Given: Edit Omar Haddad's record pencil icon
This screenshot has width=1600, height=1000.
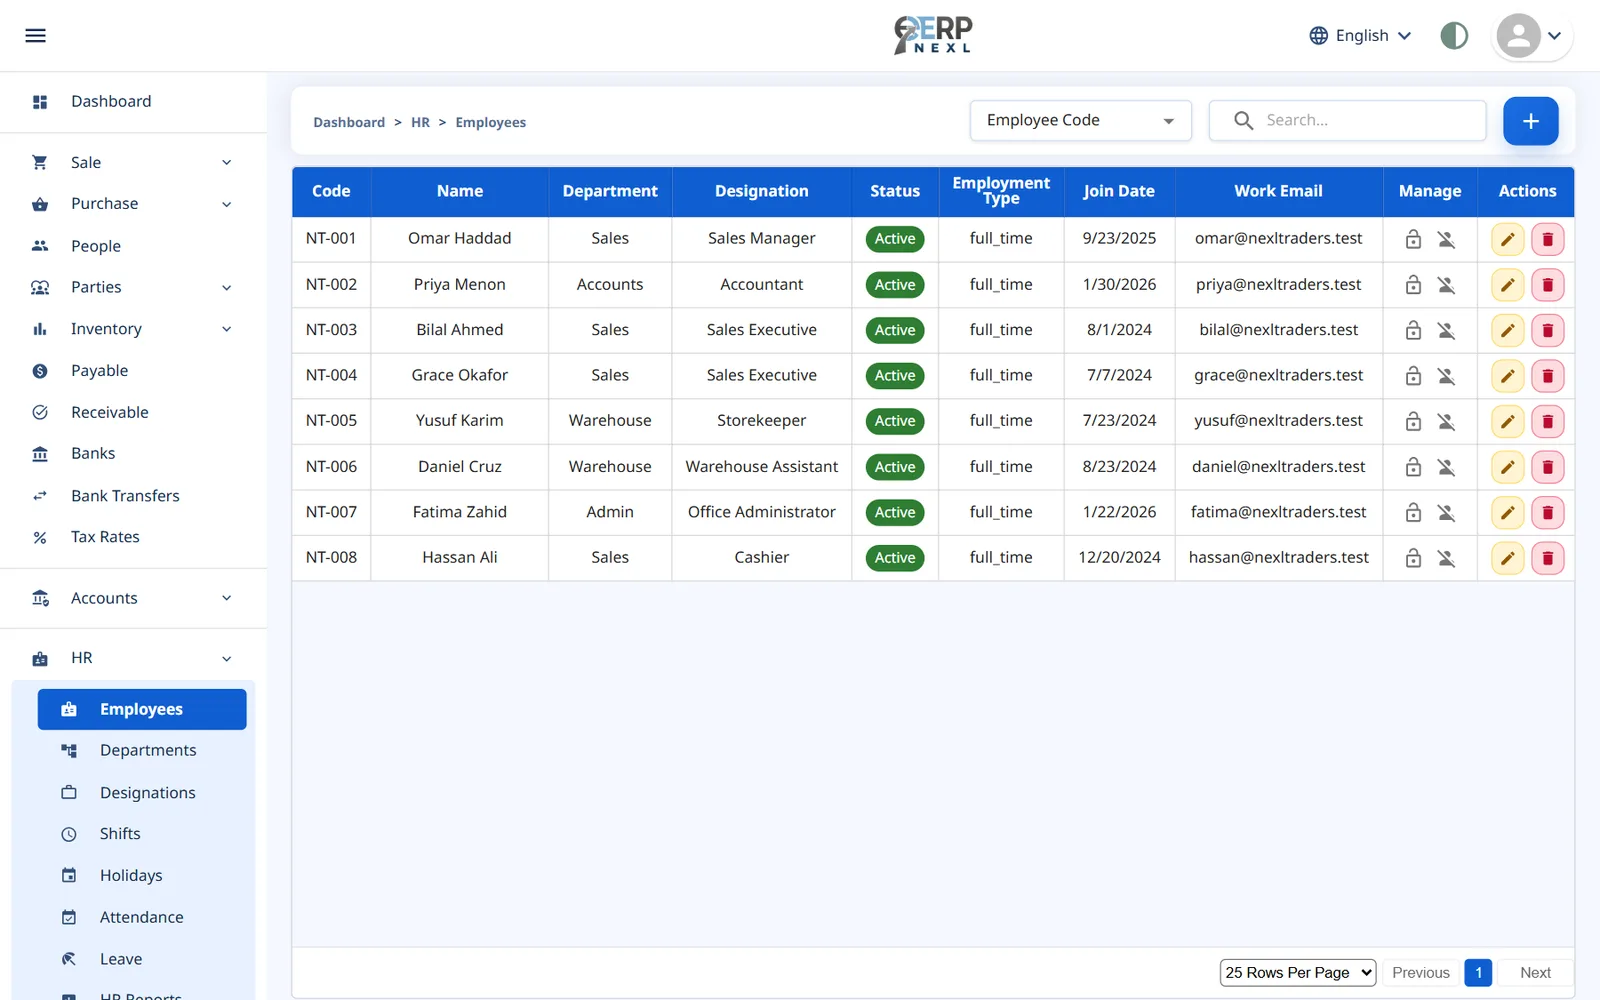Looking at the screenshot, I should [1507, 239].
